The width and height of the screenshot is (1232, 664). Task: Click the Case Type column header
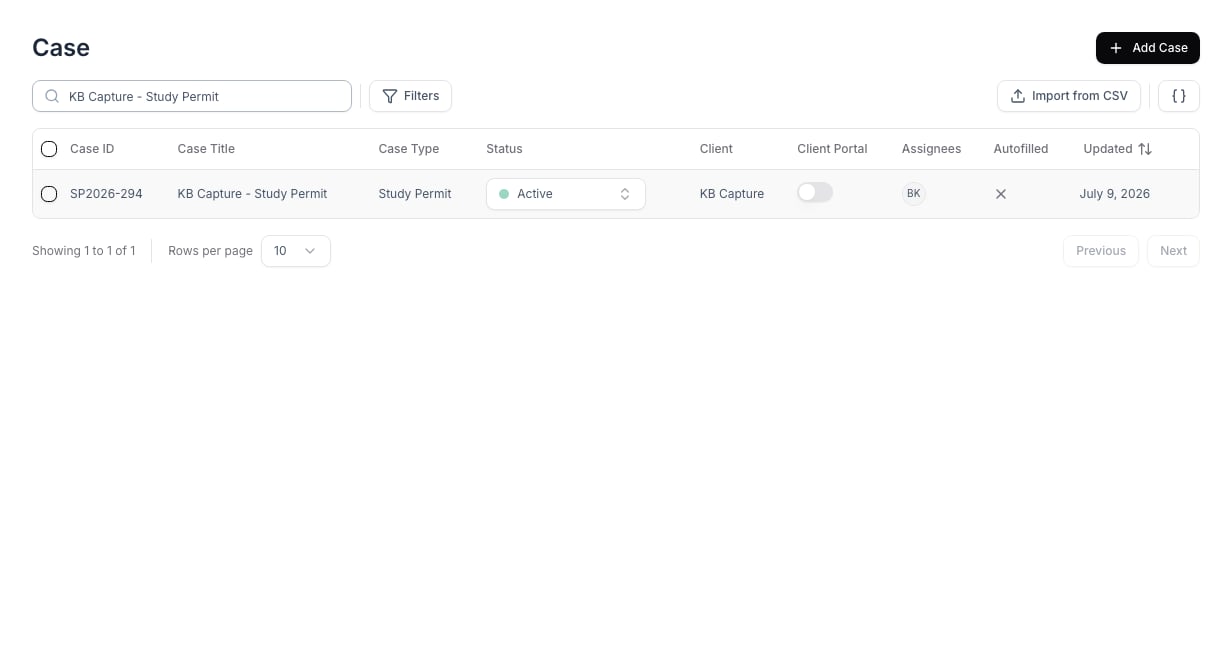[x=408, y=149]
